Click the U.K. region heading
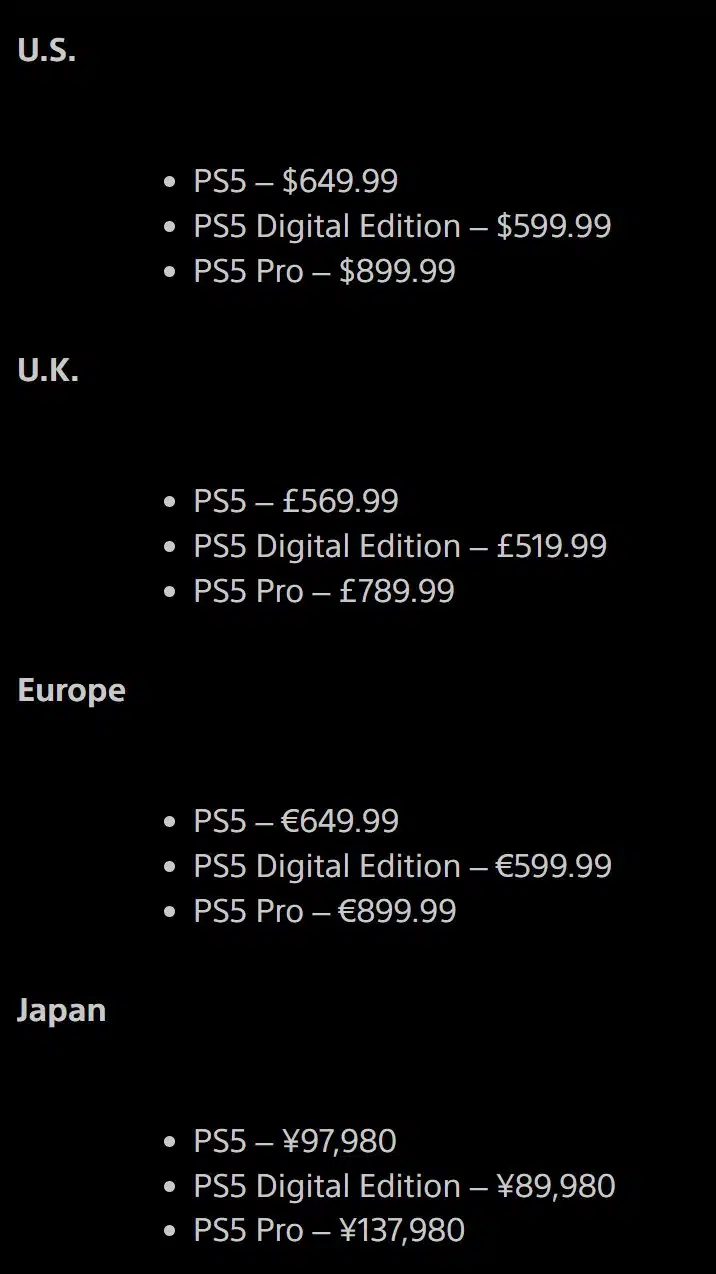This screenshot has height=1274, width=716. [48, 371]
